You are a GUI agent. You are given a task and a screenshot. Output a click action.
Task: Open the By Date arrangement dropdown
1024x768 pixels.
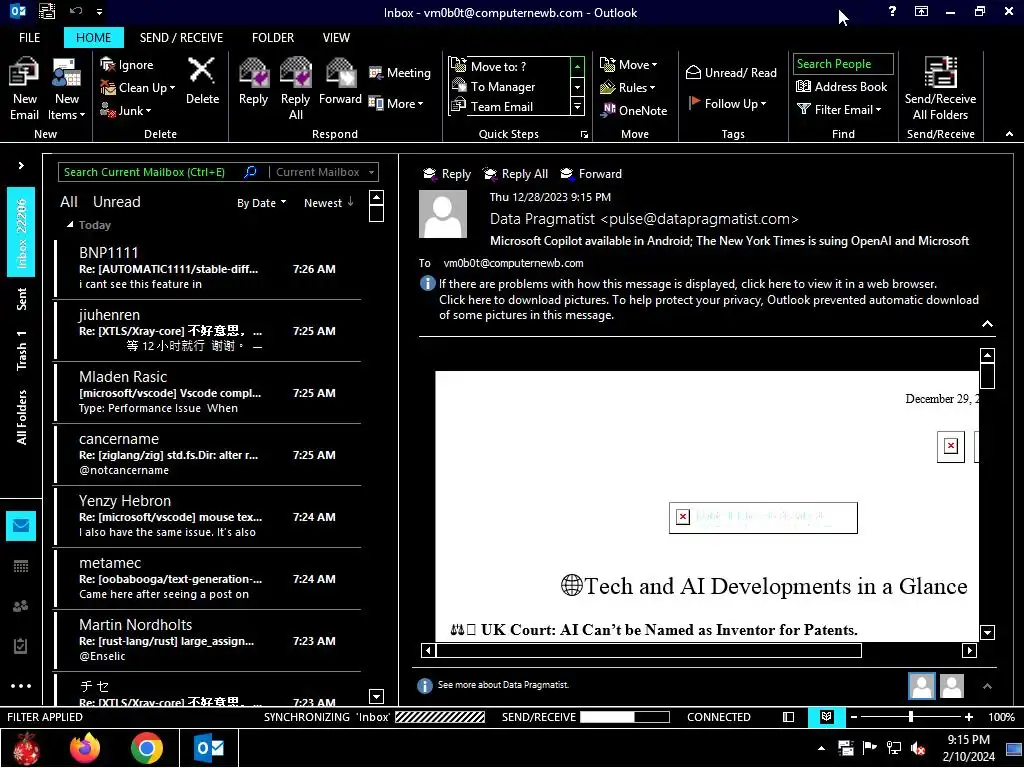coord(261,202)
